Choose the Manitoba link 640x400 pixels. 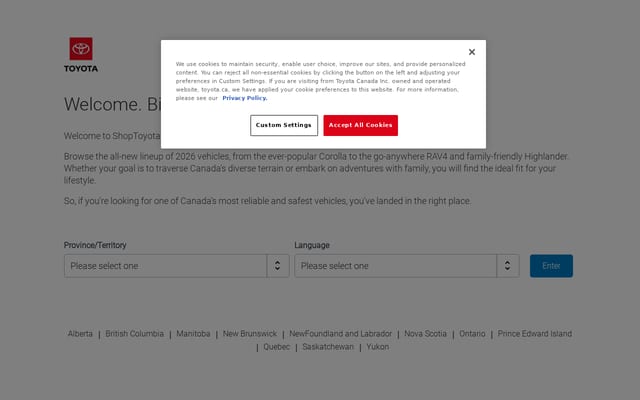click(x=193, y=333)
